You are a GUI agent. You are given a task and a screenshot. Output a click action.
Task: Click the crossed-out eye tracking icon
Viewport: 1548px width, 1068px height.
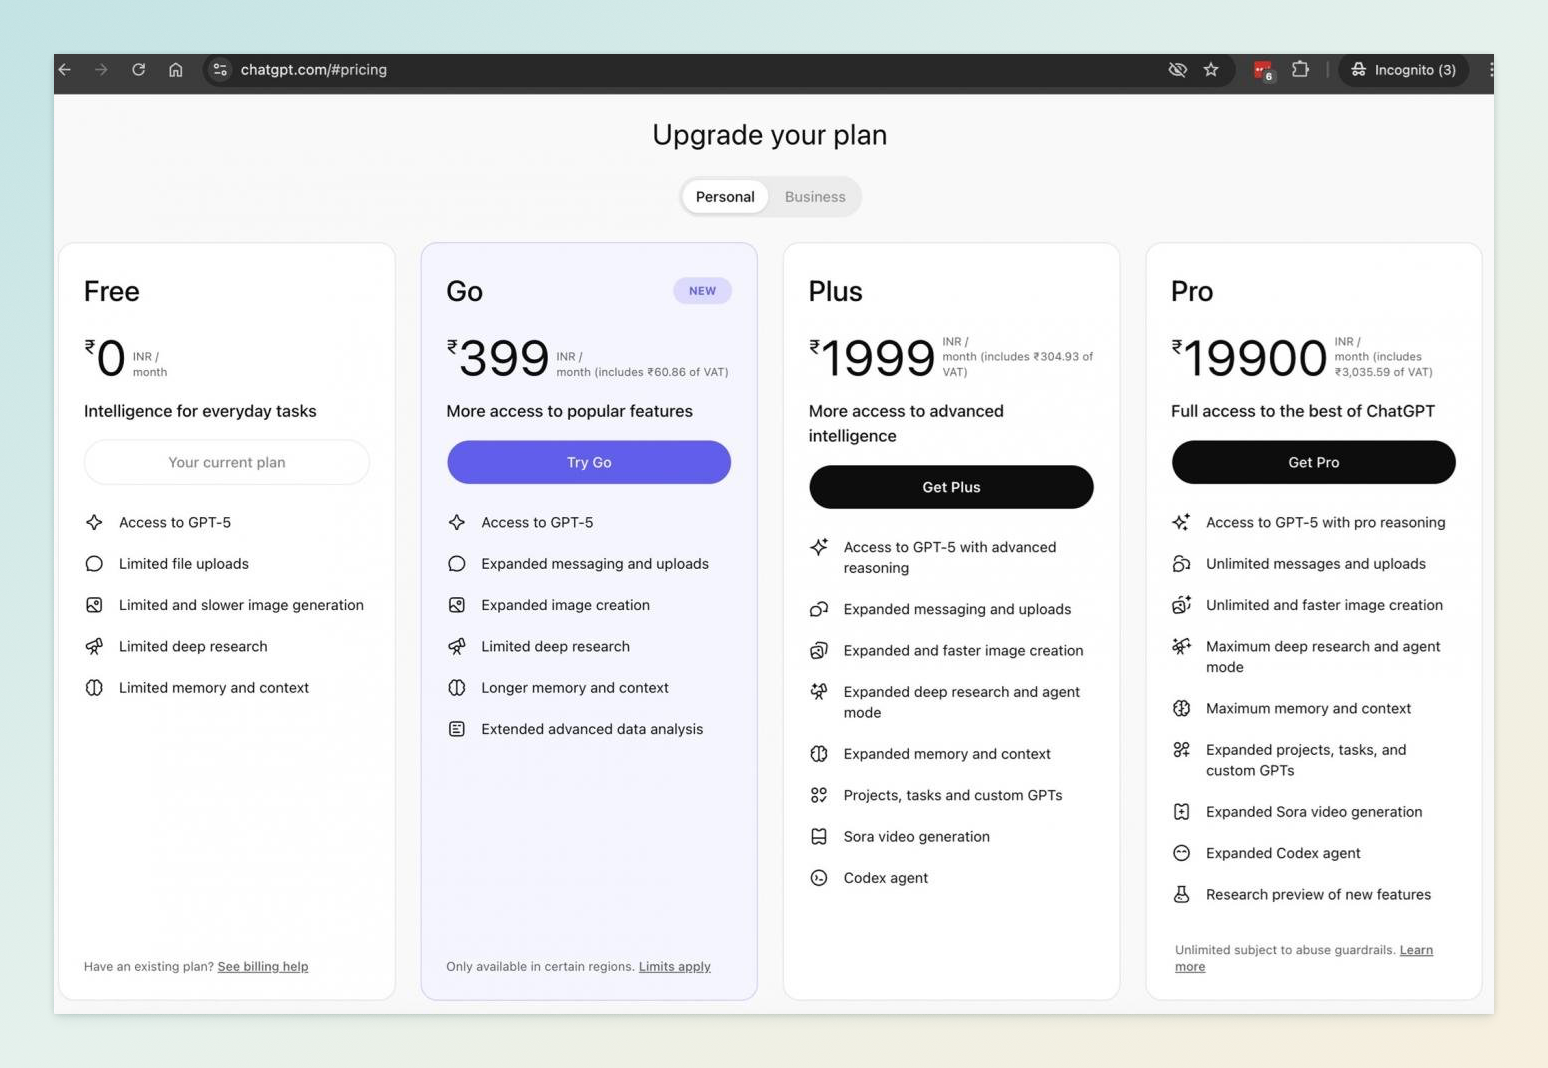pos(1178,70)
